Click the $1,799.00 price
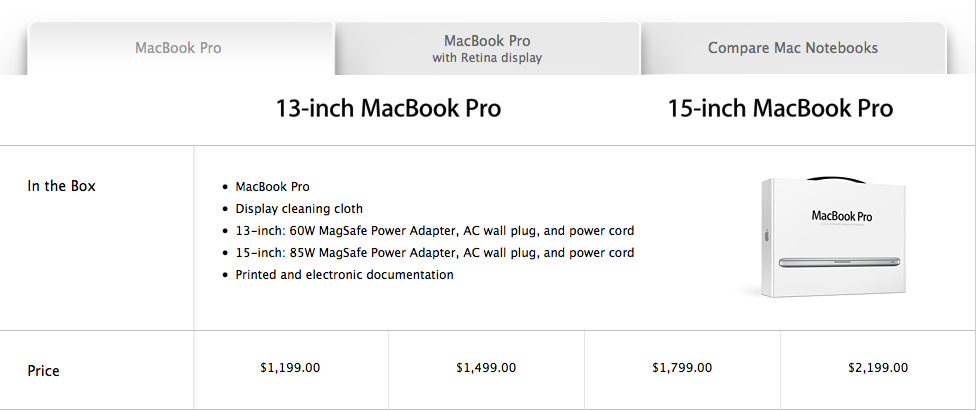This screenshot has width=976, height=410. [682, 368]
